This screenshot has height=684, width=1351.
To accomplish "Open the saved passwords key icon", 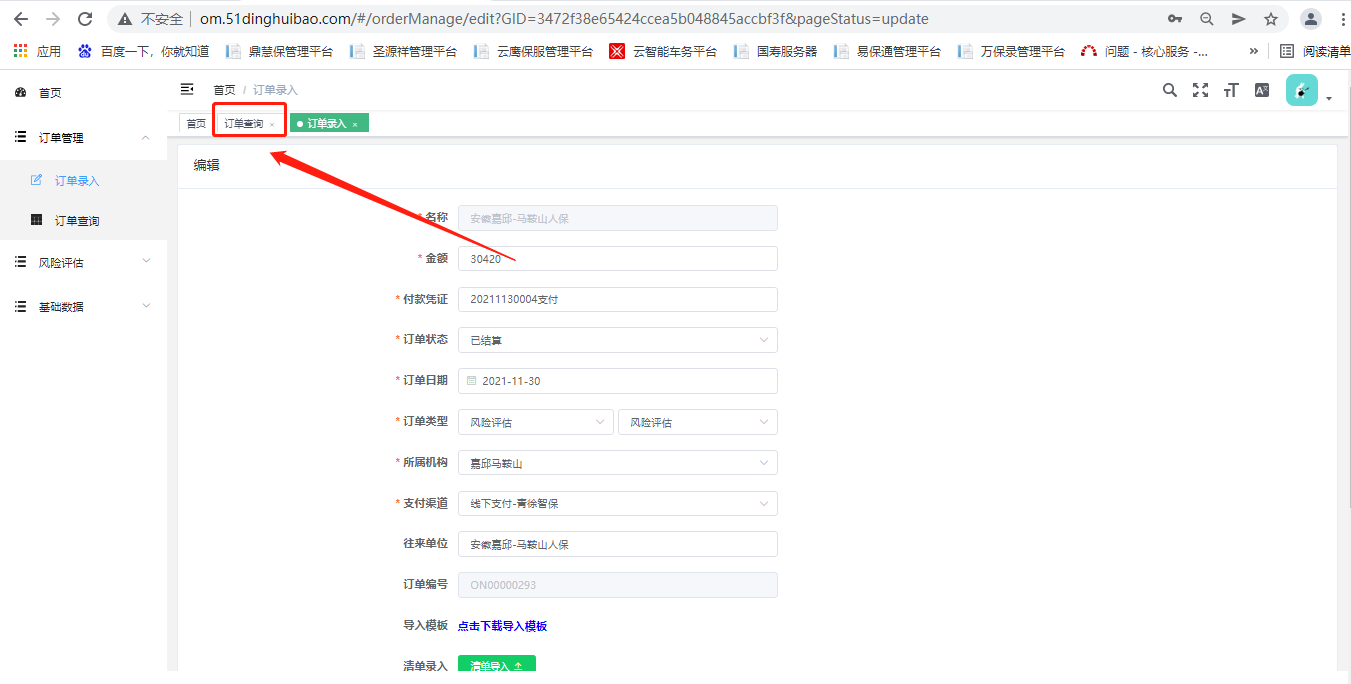I will click(1175, 19).
